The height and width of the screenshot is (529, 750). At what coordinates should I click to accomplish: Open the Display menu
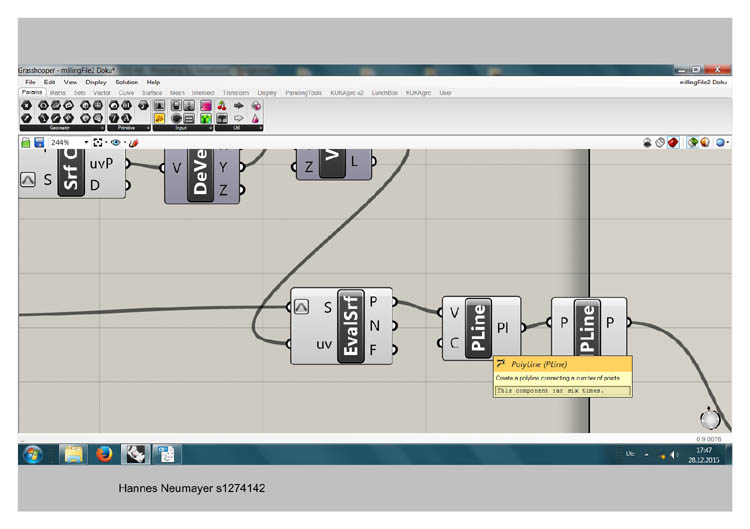tap(96, 82)
